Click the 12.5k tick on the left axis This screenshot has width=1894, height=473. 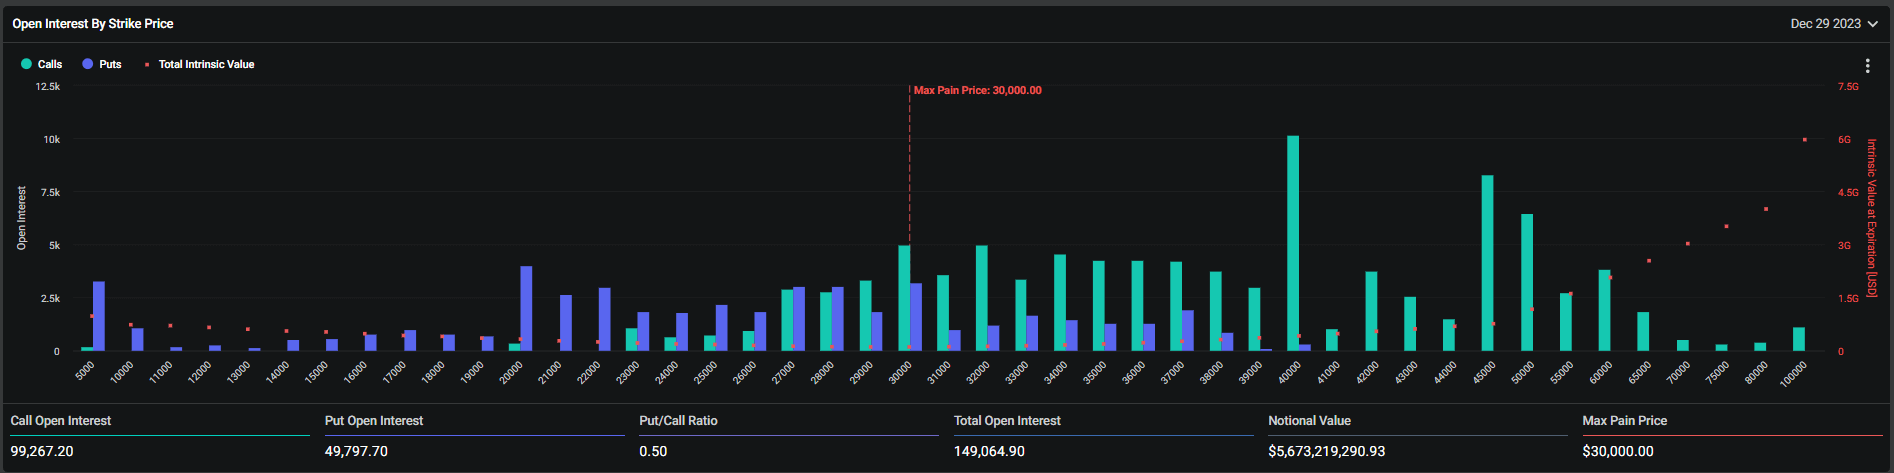[x=47, y=87]
